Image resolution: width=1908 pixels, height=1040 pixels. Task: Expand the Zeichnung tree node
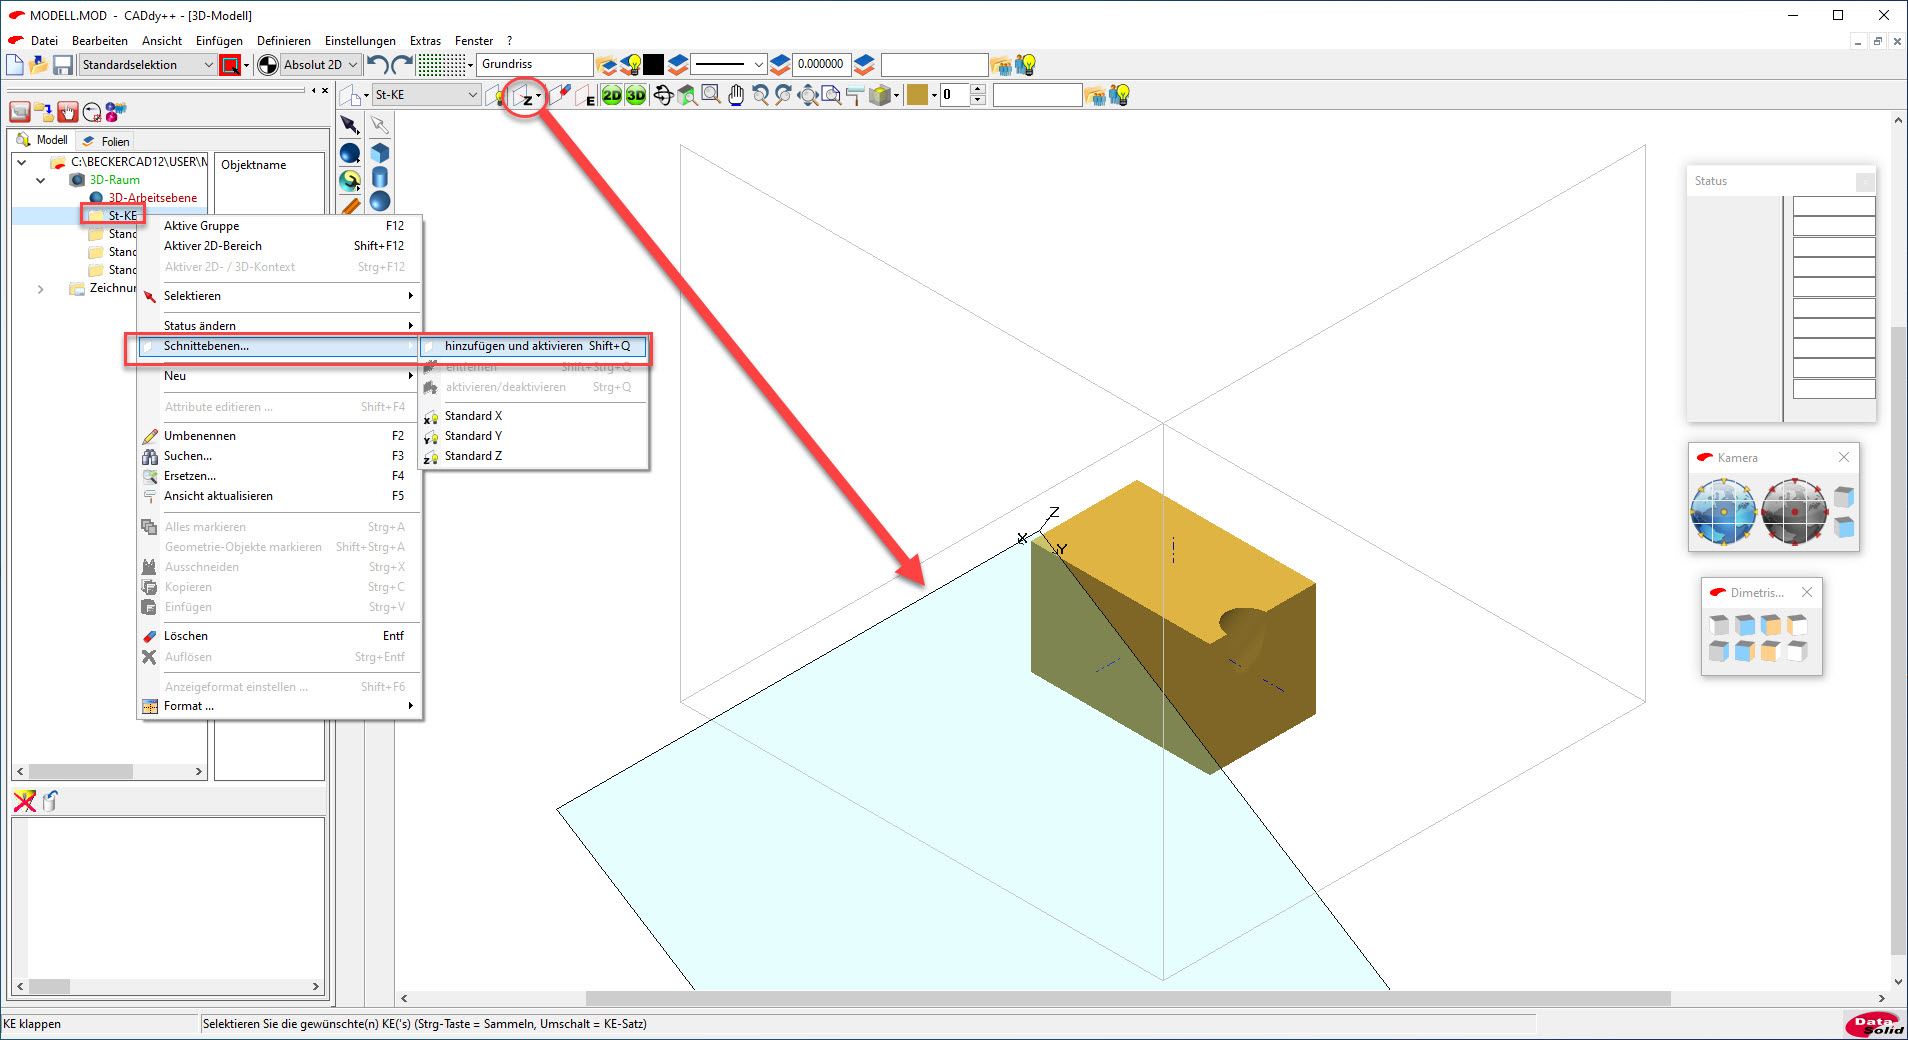[40, 289]
